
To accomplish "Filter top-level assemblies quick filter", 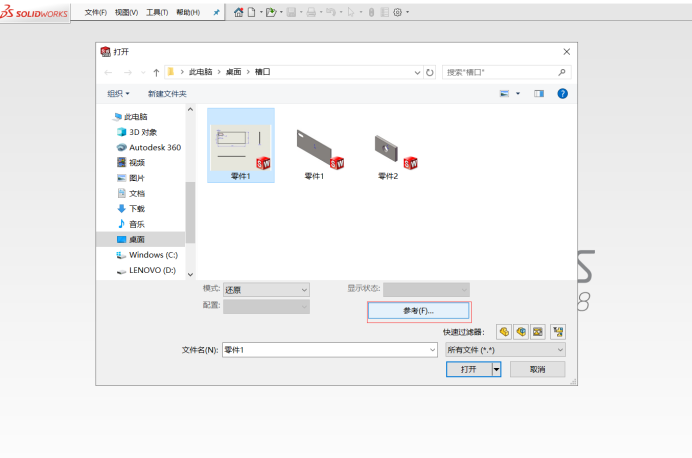I will point(558,332).
